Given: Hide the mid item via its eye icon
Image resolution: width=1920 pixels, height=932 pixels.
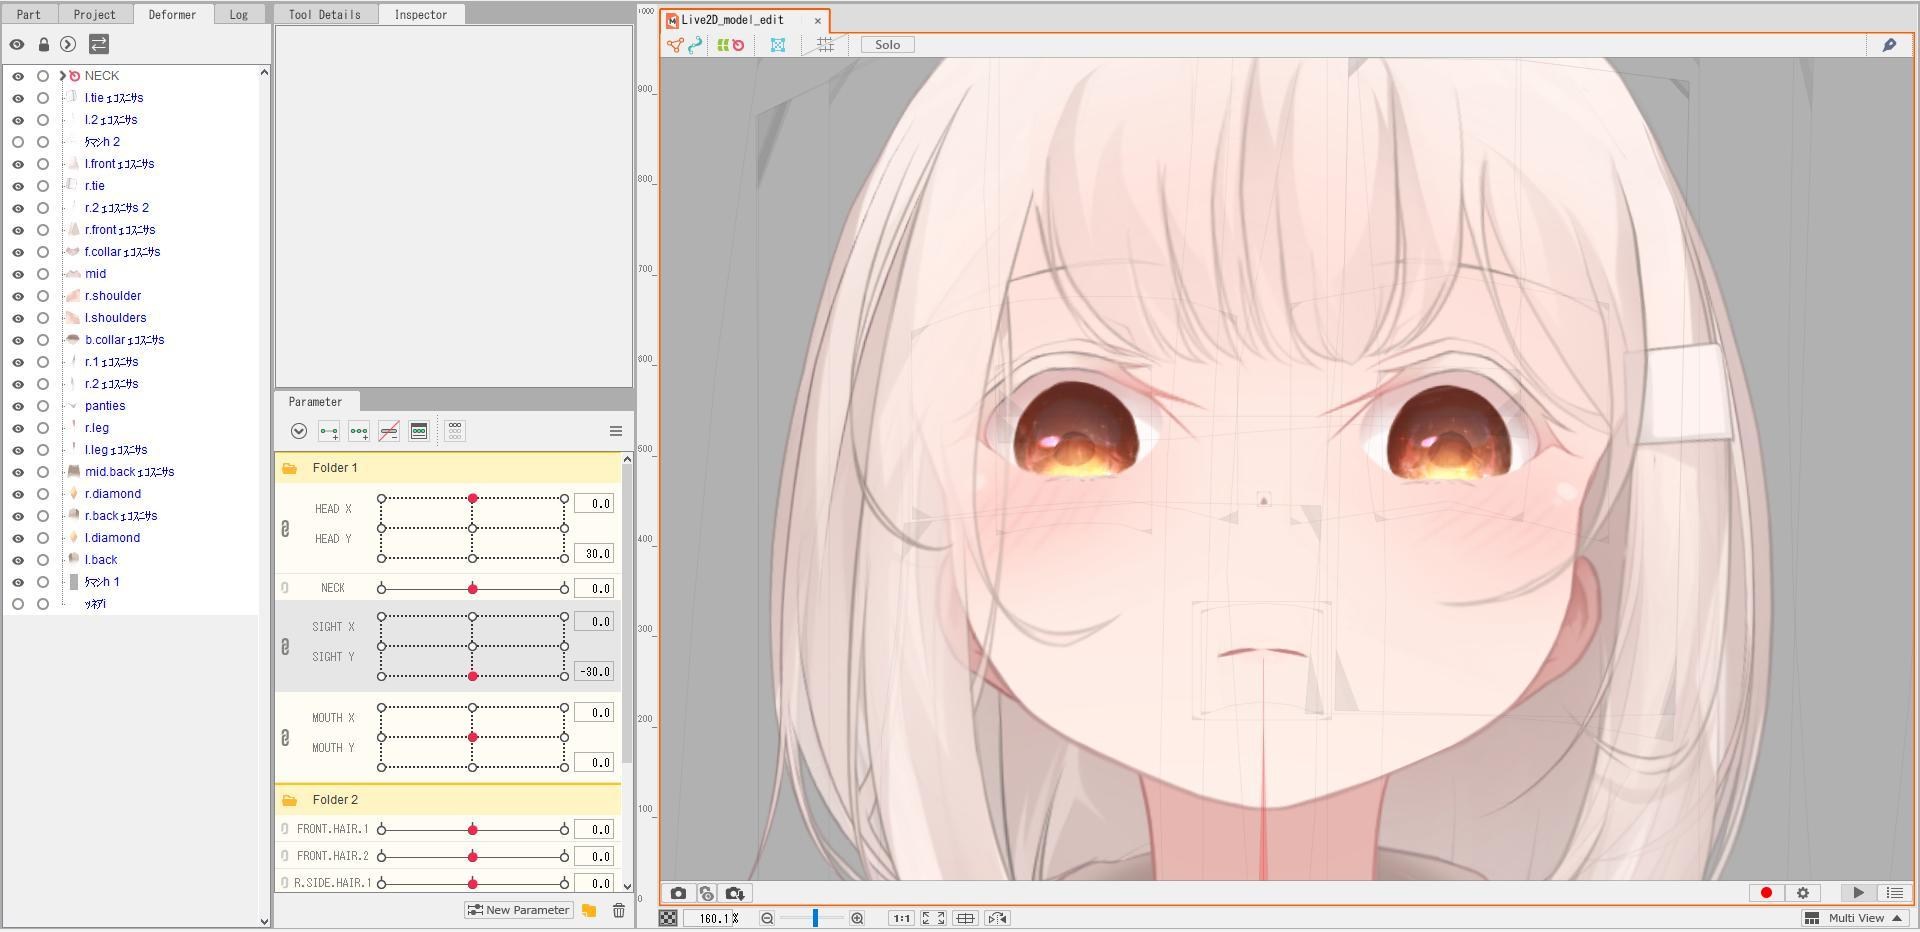Looking at the screenshot, I should pyautogui.click(x=17, y=274).
